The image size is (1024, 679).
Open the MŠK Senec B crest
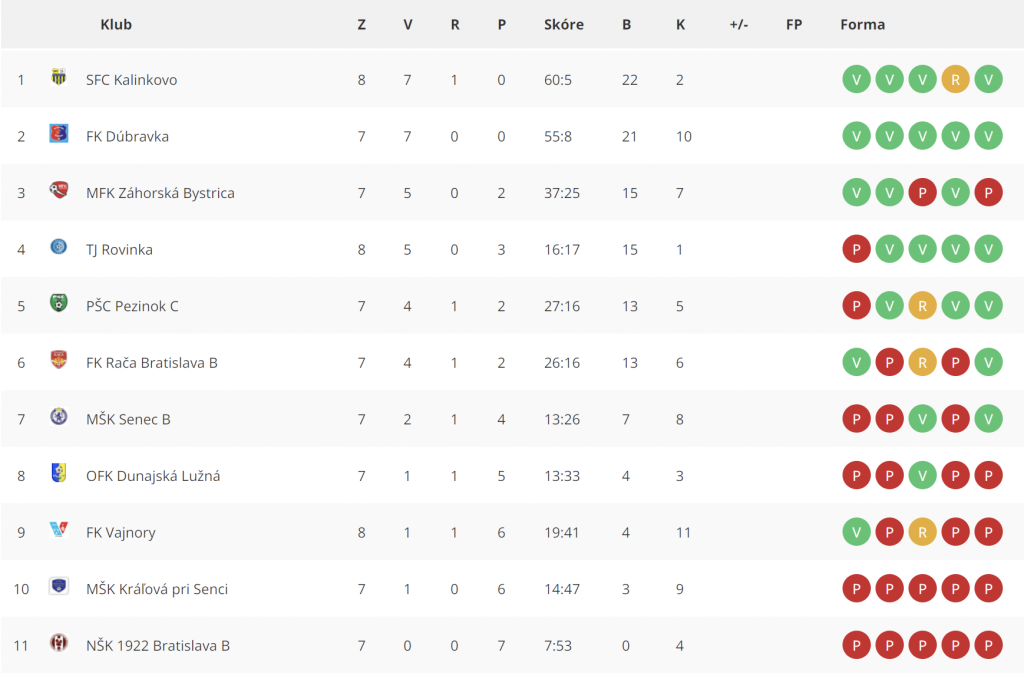pyautogui.click(x=59, y=416)
